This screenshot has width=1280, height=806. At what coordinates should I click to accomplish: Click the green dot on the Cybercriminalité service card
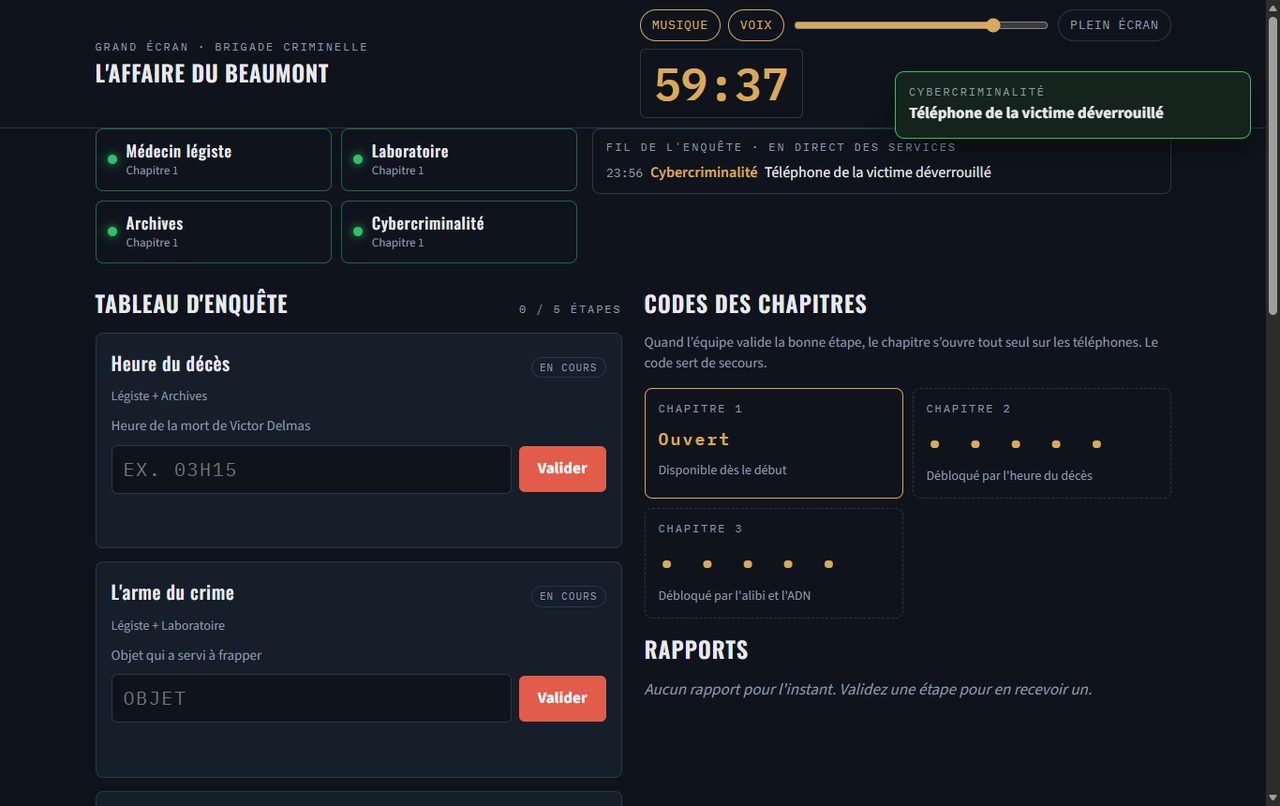click(358, 231)
